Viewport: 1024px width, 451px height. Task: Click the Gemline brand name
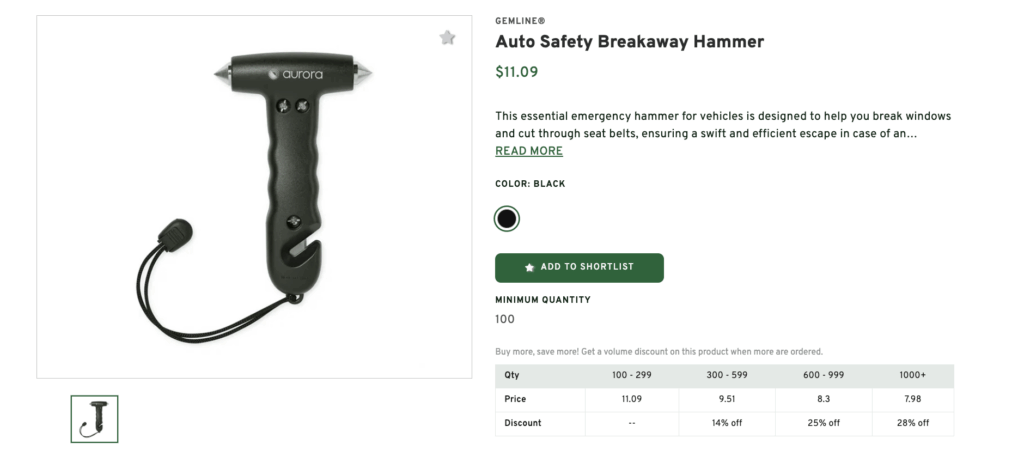point(522,20)
